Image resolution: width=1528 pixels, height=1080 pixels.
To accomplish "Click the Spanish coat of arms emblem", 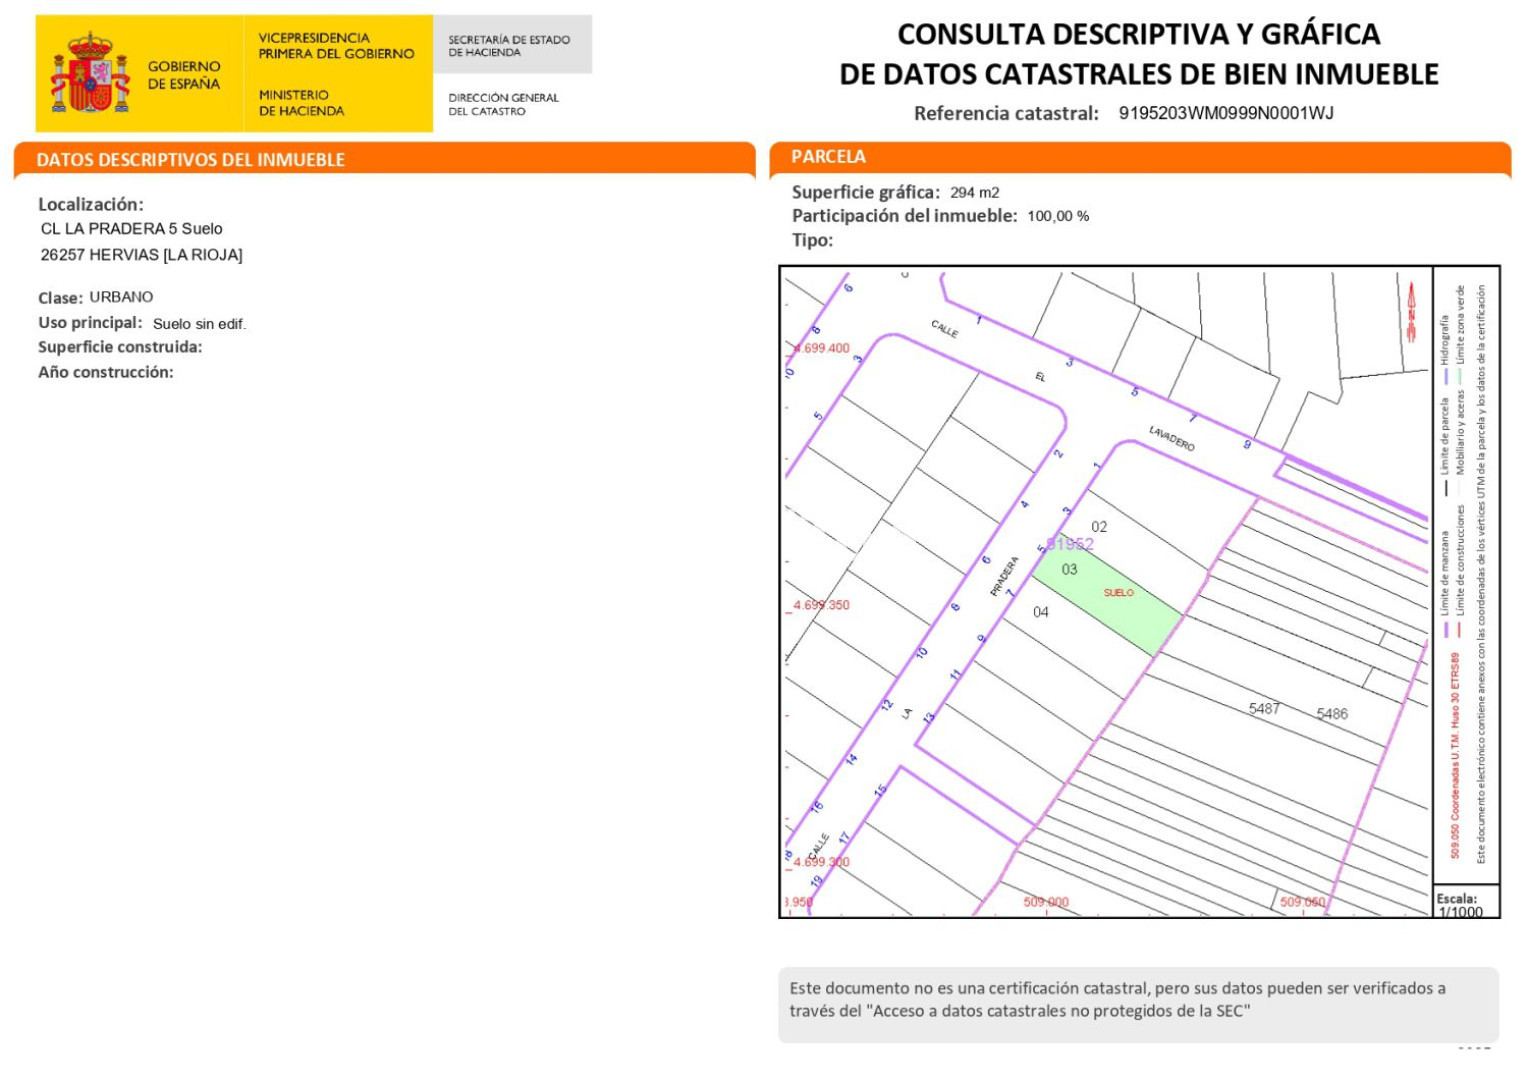I will click(90, 73).
